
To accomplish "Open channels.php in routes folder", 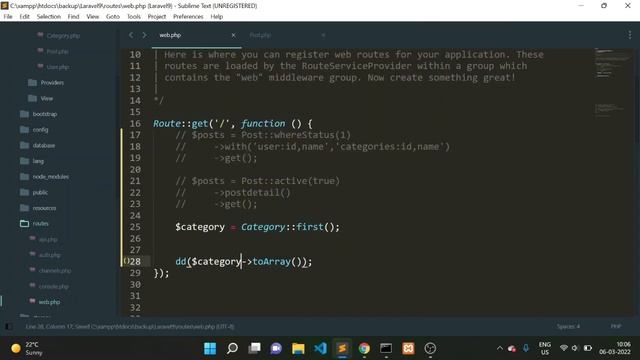I will (x=55, y=271).
